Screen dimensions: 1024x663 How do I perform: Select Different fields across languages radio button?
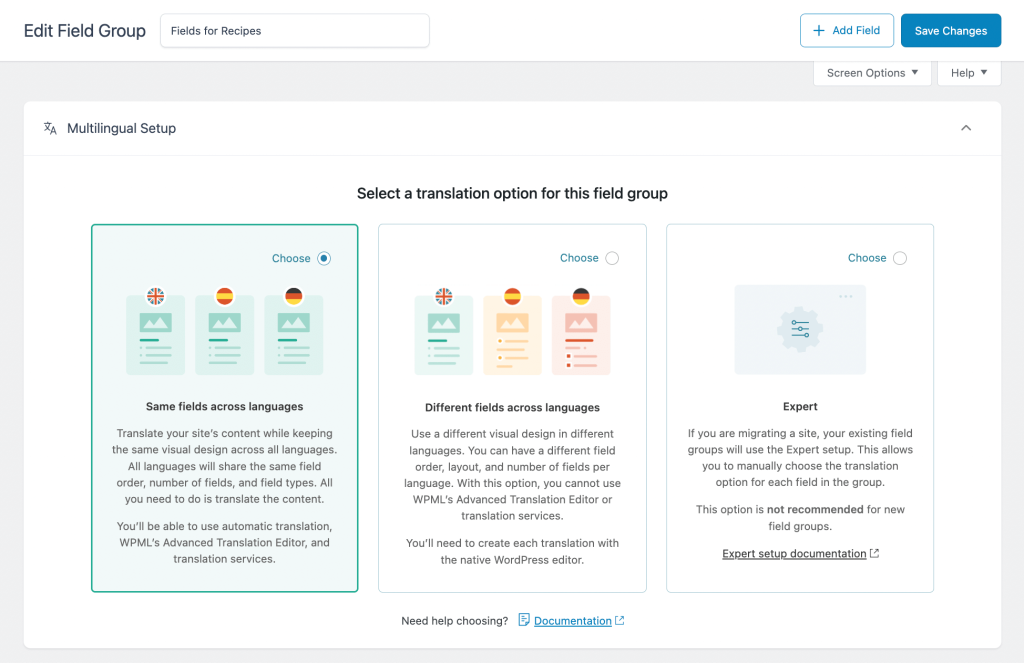pyautogui.click(x=612, y=258)
